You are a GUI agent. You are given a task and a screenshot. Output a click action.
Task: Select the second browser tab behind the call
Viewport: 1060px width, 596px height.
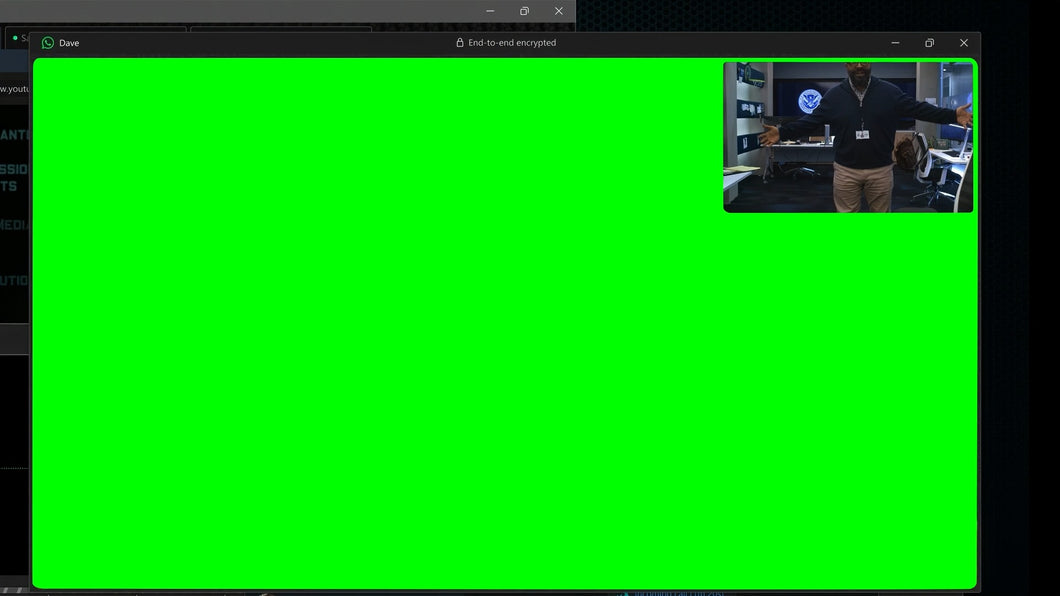[280, 29]
